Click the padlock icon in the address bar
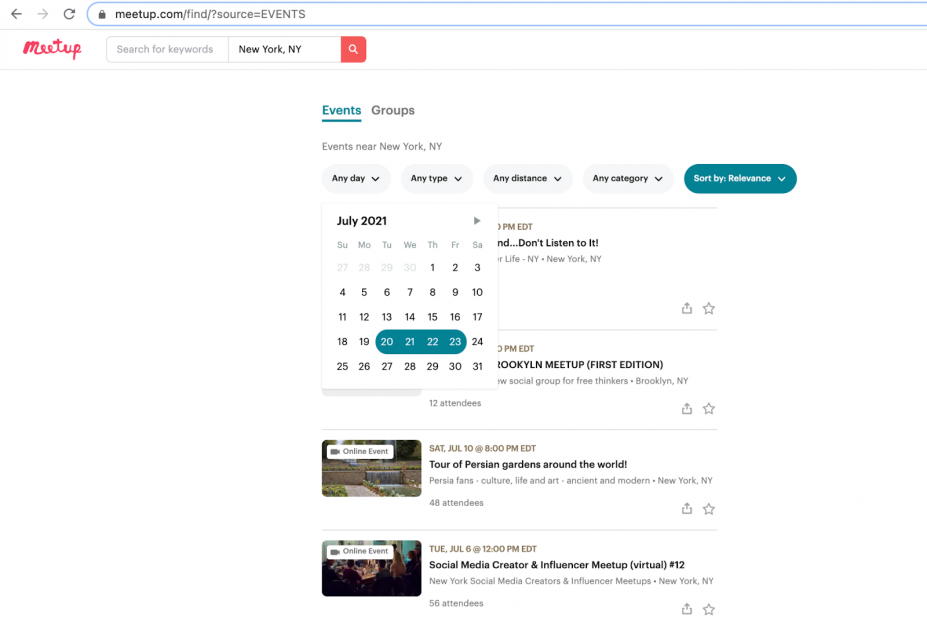927x630 pixels. (103, 14)
